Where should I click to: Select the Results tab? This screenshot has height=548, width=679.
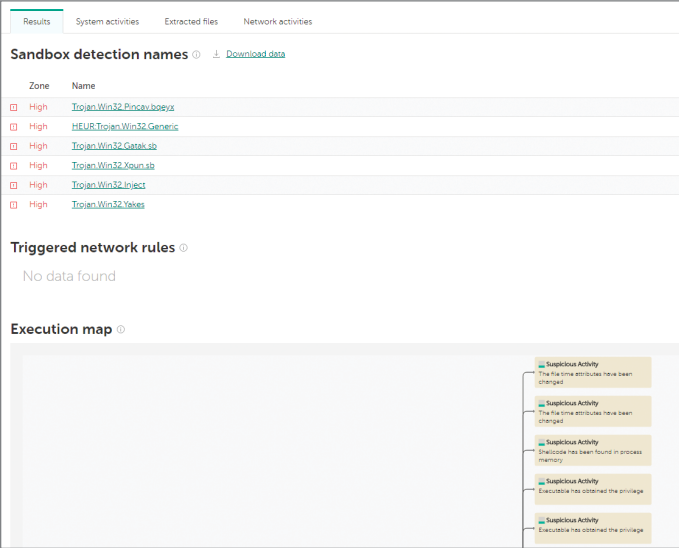pyautogui.click(x=36, y=21)
